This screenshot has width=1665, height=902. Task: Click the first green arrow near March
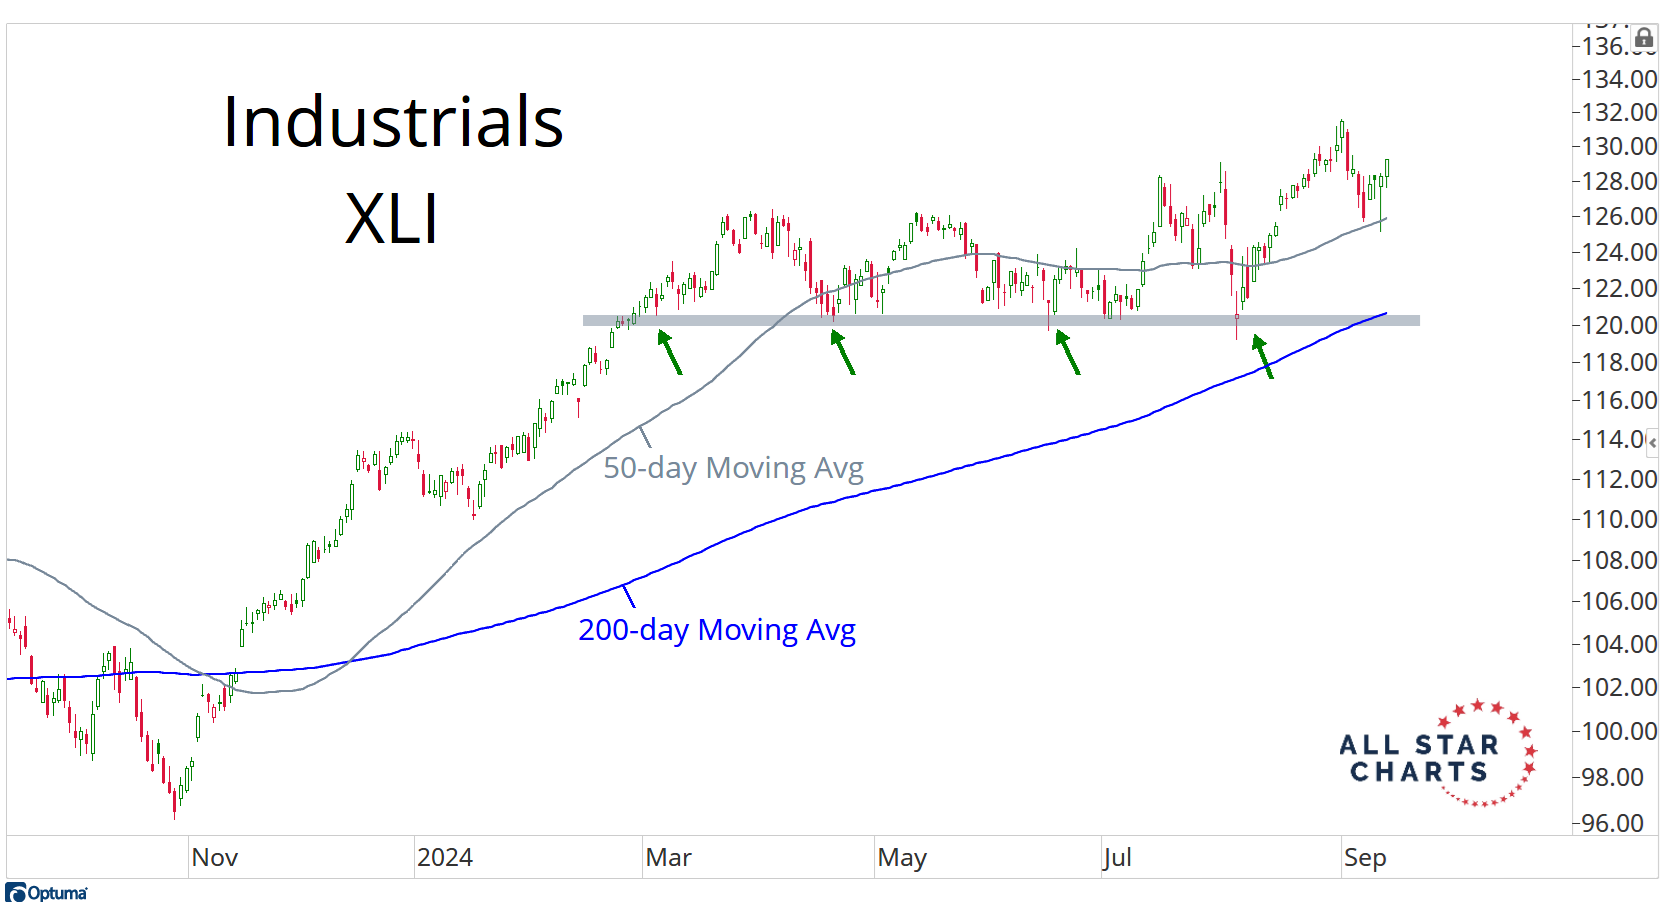(669, 352)
